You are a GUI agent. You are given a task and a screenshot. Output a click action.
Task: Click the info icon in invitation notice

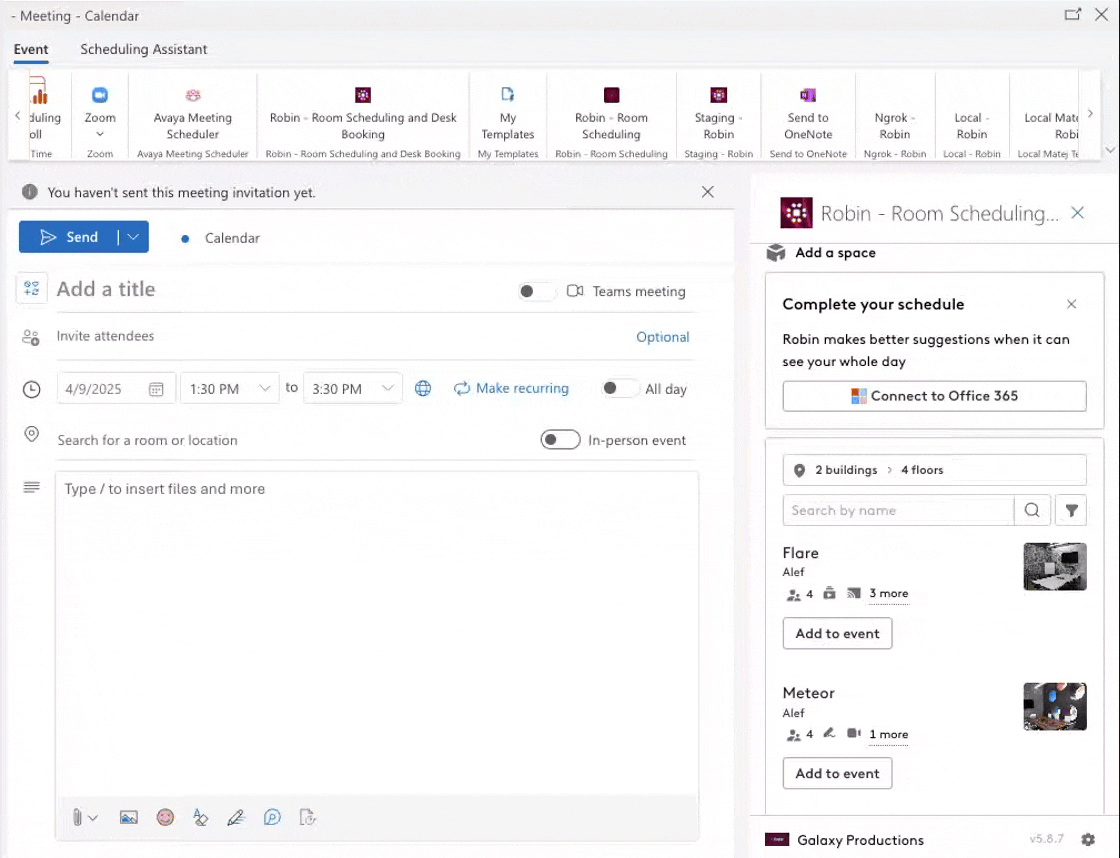point(29,191)
